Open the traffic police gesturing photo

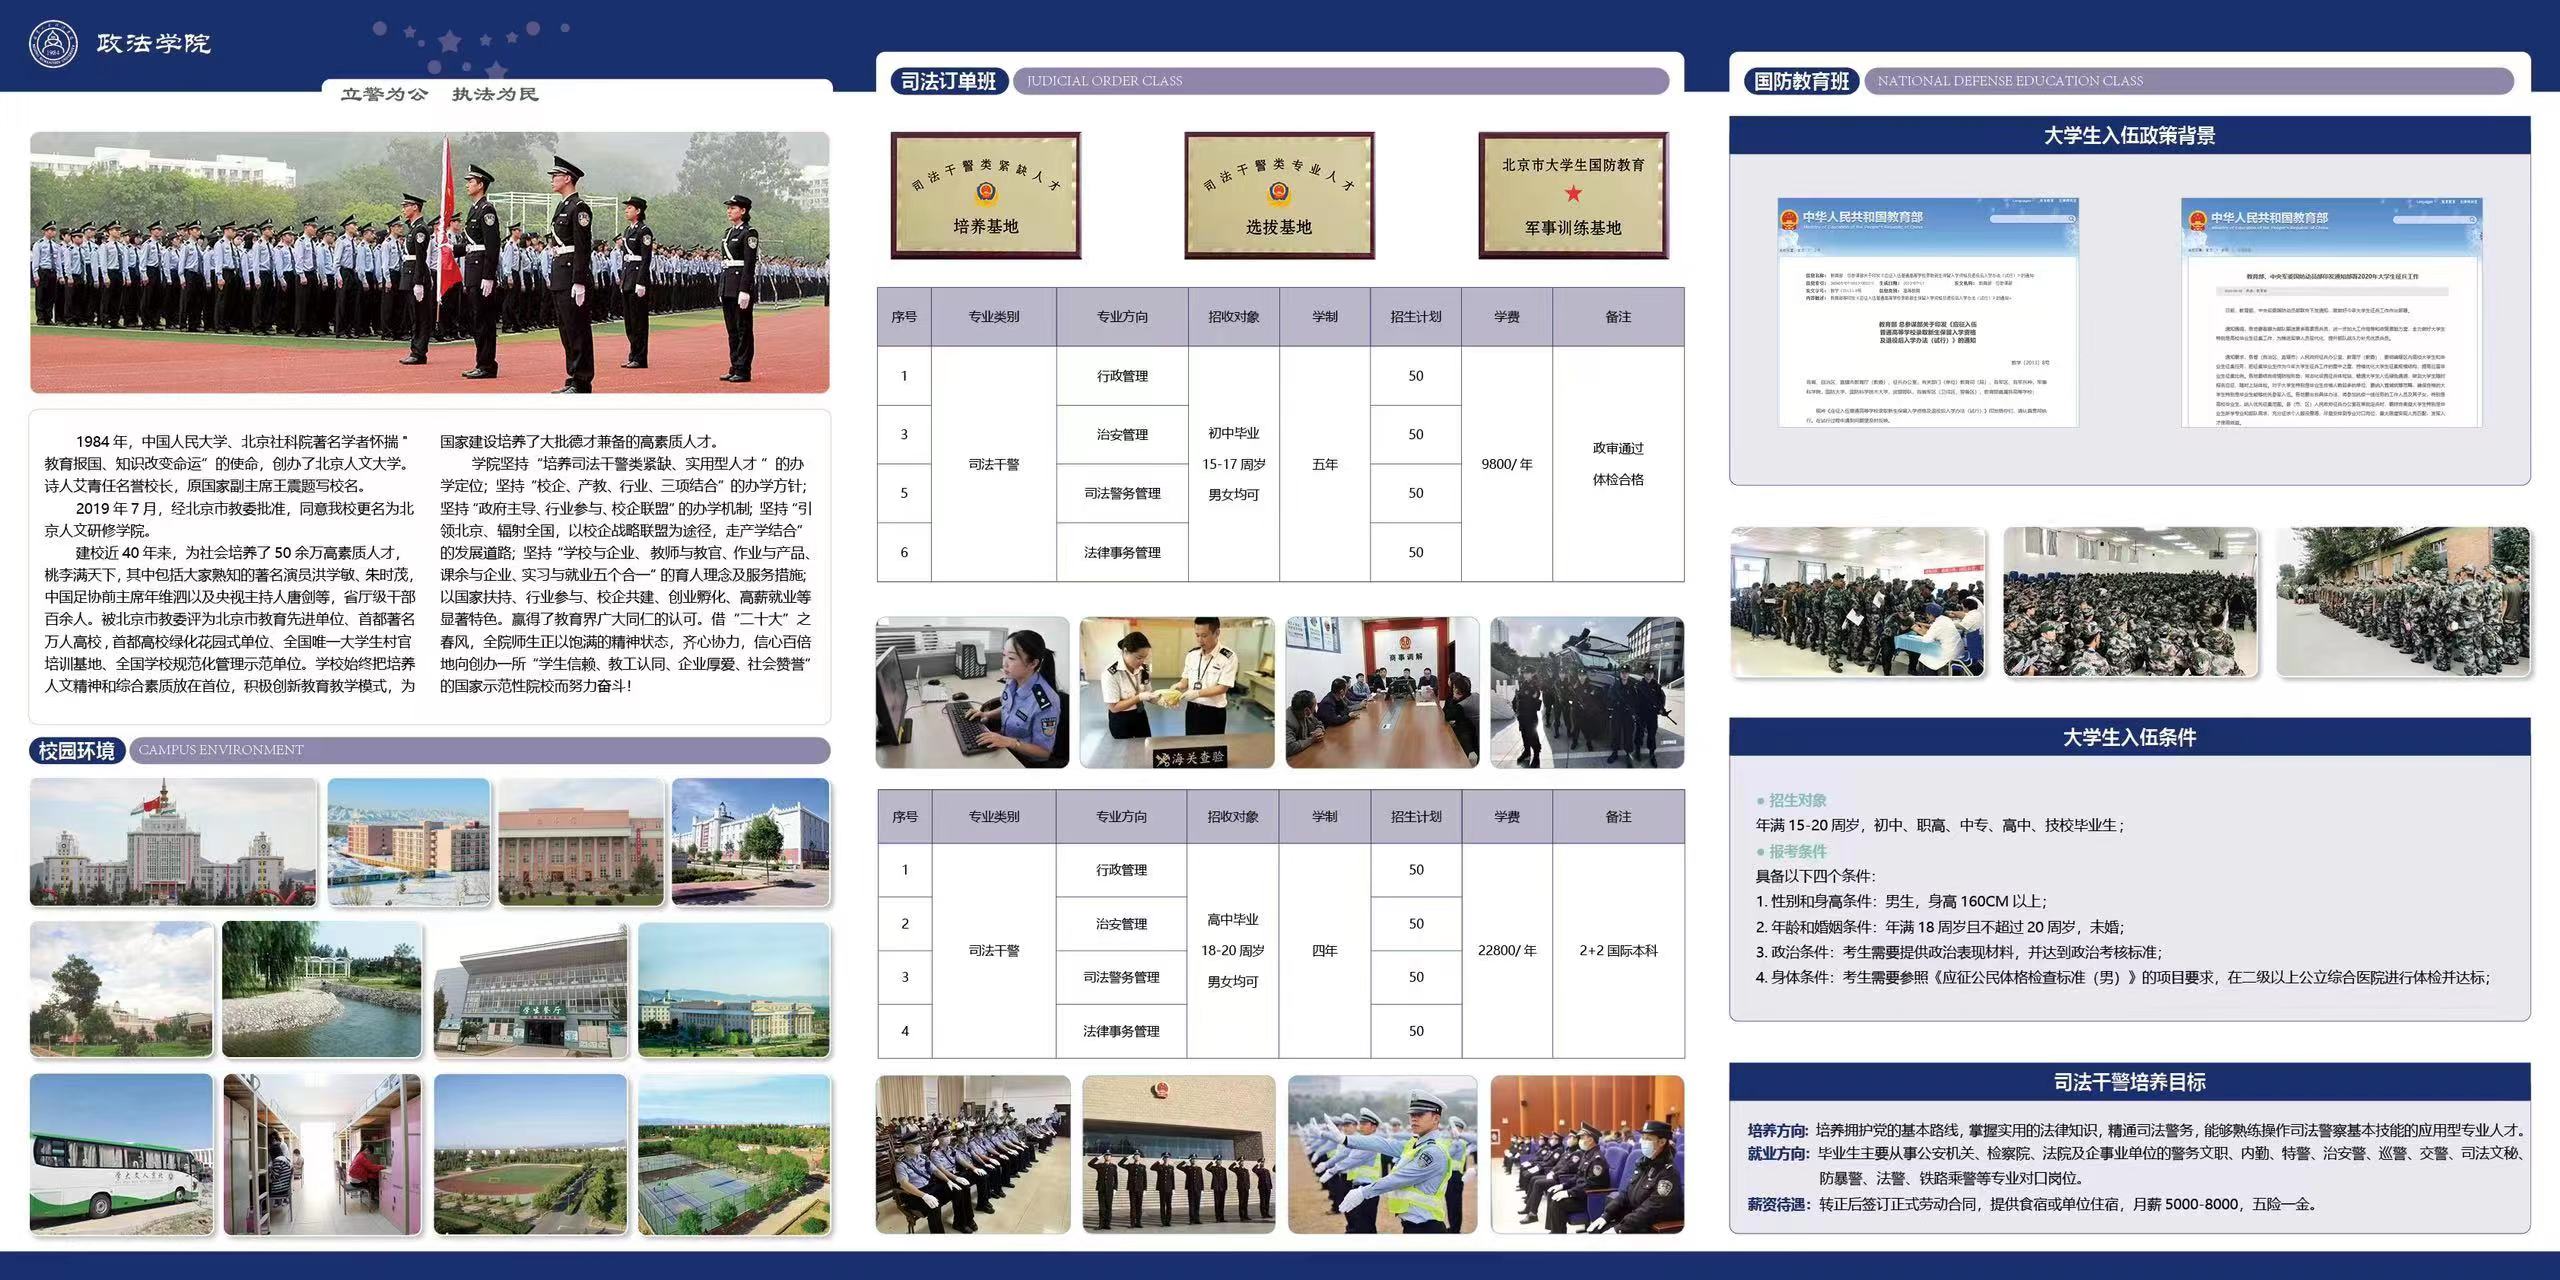point(1382,1154)
